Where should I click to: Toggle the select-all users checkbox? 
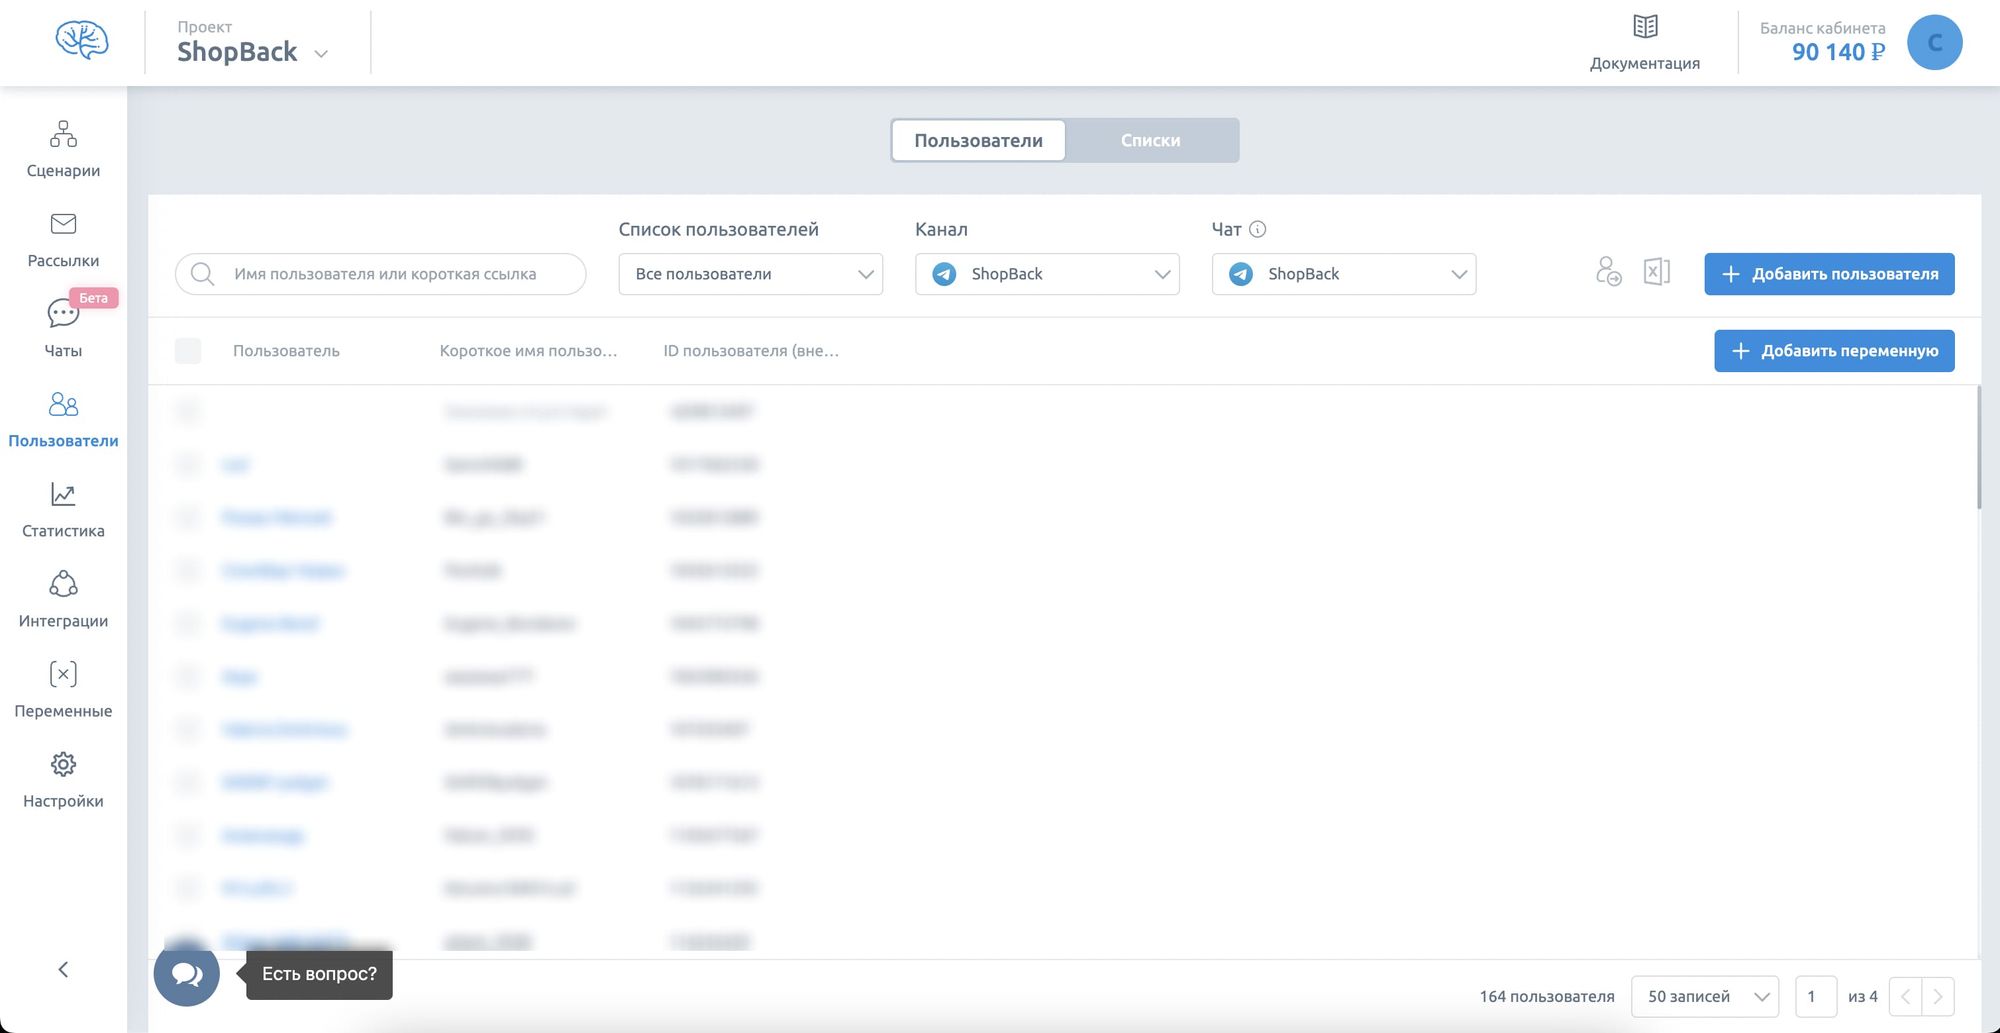pos(188,351)
